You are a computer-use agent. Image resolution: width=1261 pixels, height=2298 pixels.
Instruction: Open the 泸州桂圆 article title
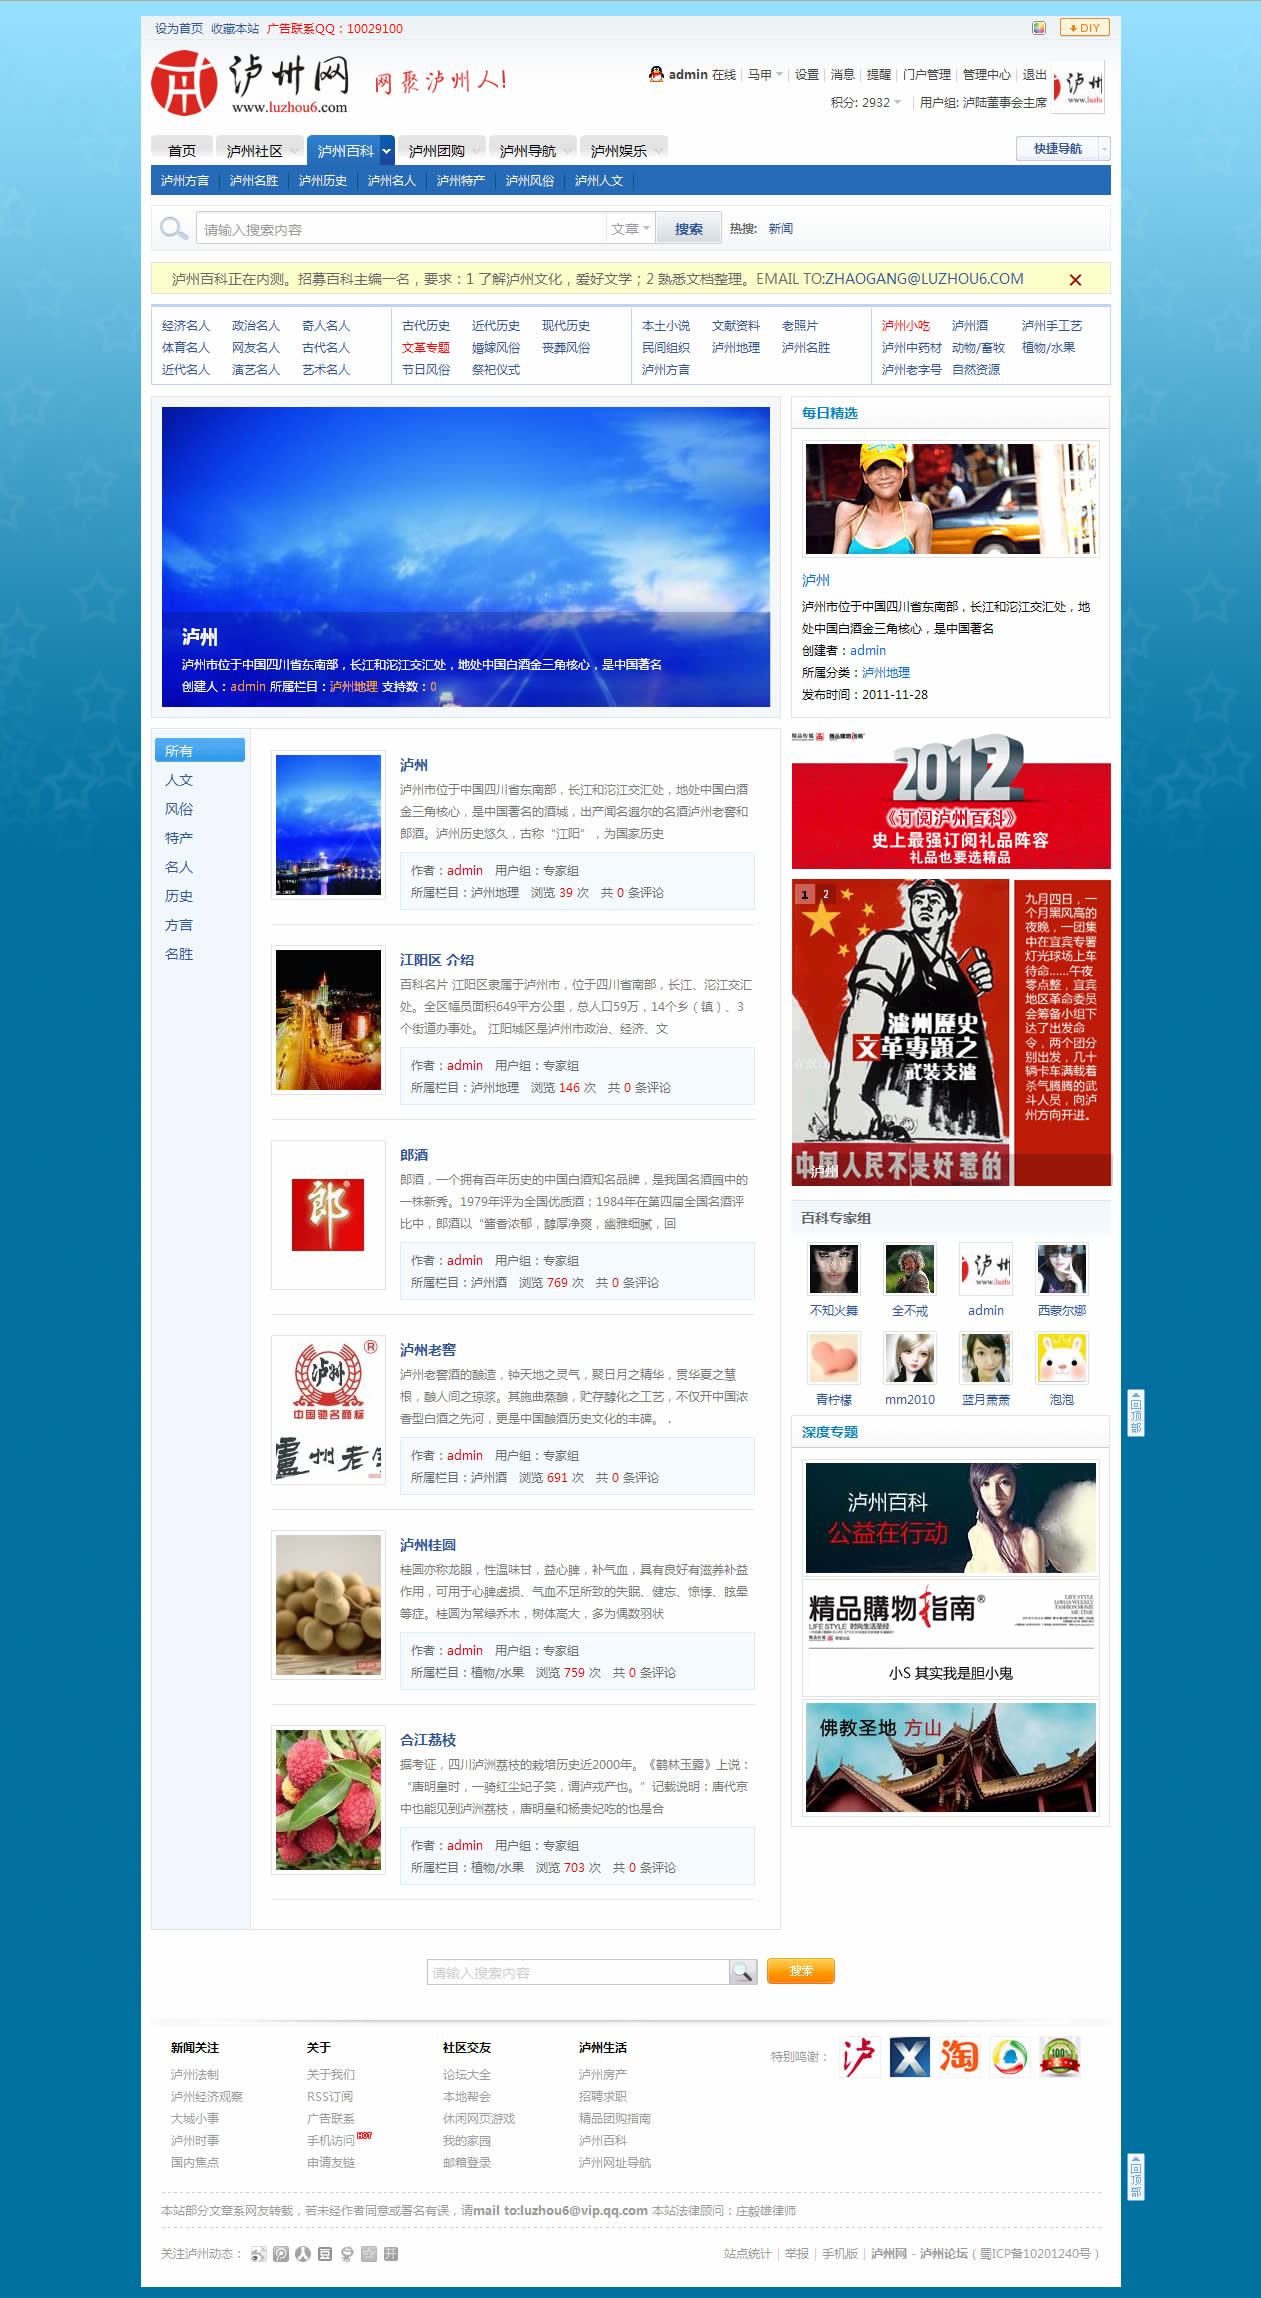[x=428, y=1545]
